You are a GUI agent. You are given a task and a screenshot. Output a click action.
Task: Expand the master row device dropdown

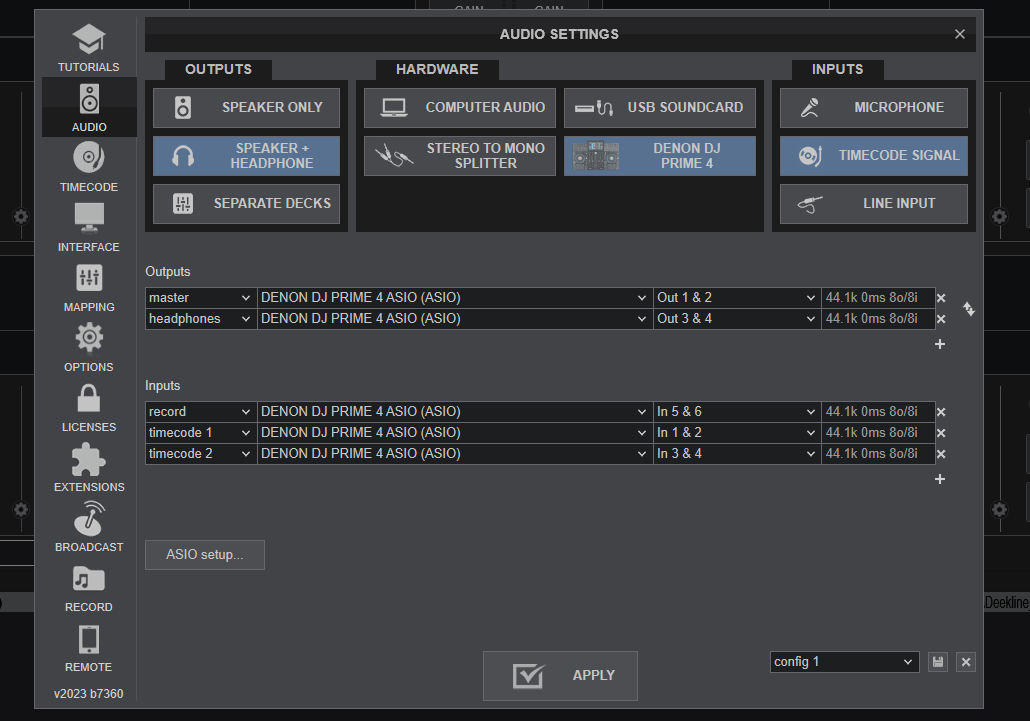pos(455,298)
